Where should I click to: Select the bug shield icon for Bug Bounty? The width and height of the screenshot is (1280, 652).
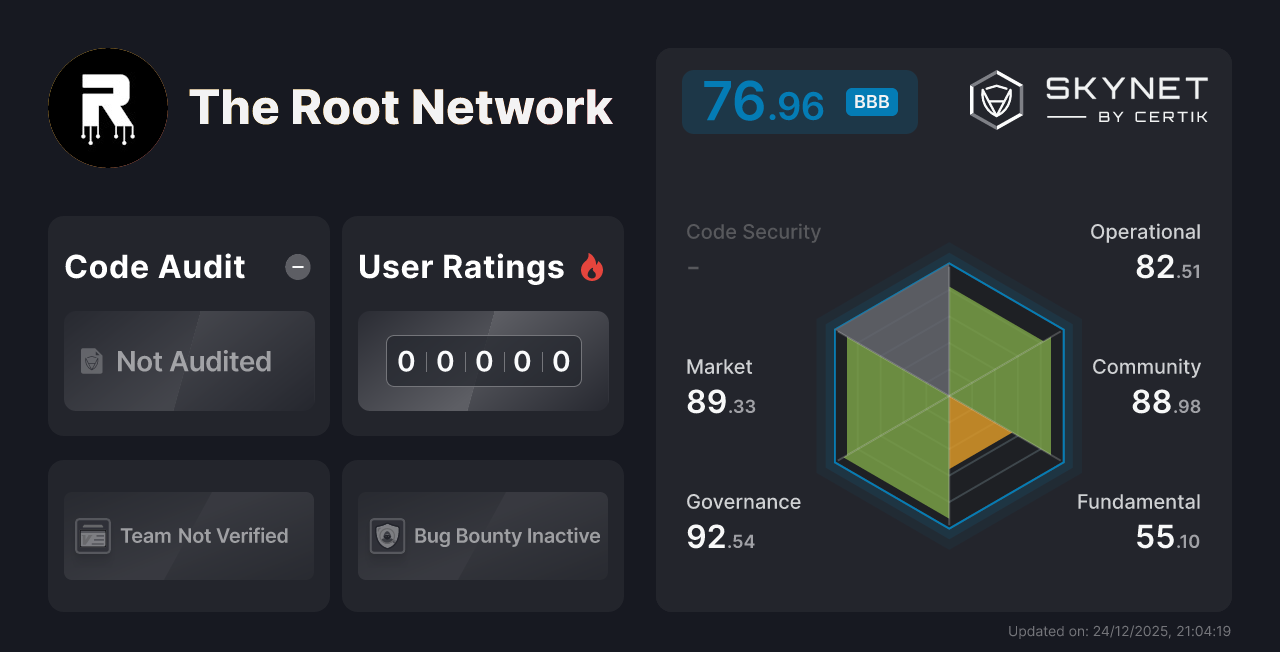click(x=388, y=536)
